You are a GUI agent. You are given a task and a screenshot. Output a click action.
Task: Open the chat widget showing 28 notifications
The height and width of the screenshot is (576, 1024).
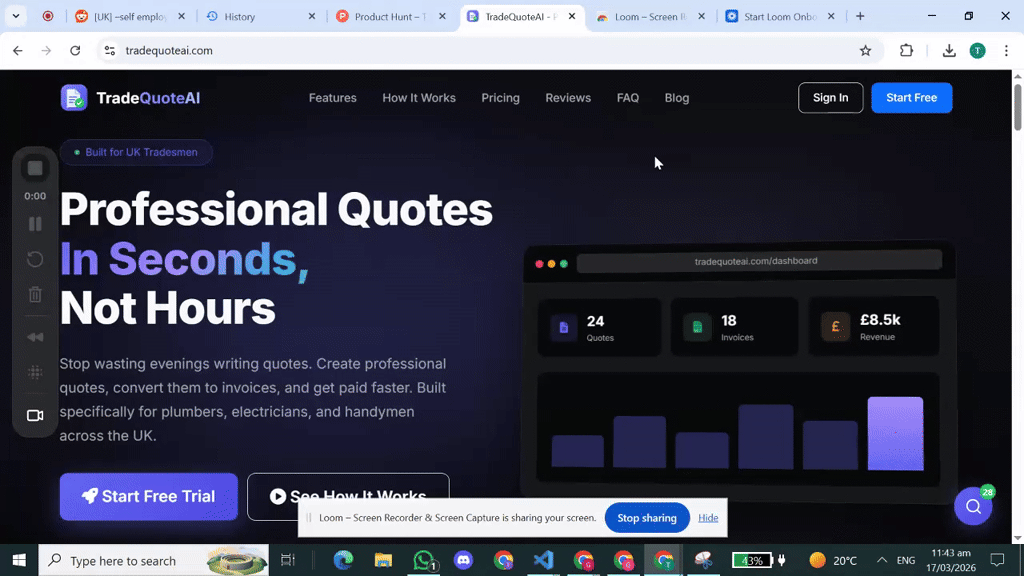(x=973, y=506)
